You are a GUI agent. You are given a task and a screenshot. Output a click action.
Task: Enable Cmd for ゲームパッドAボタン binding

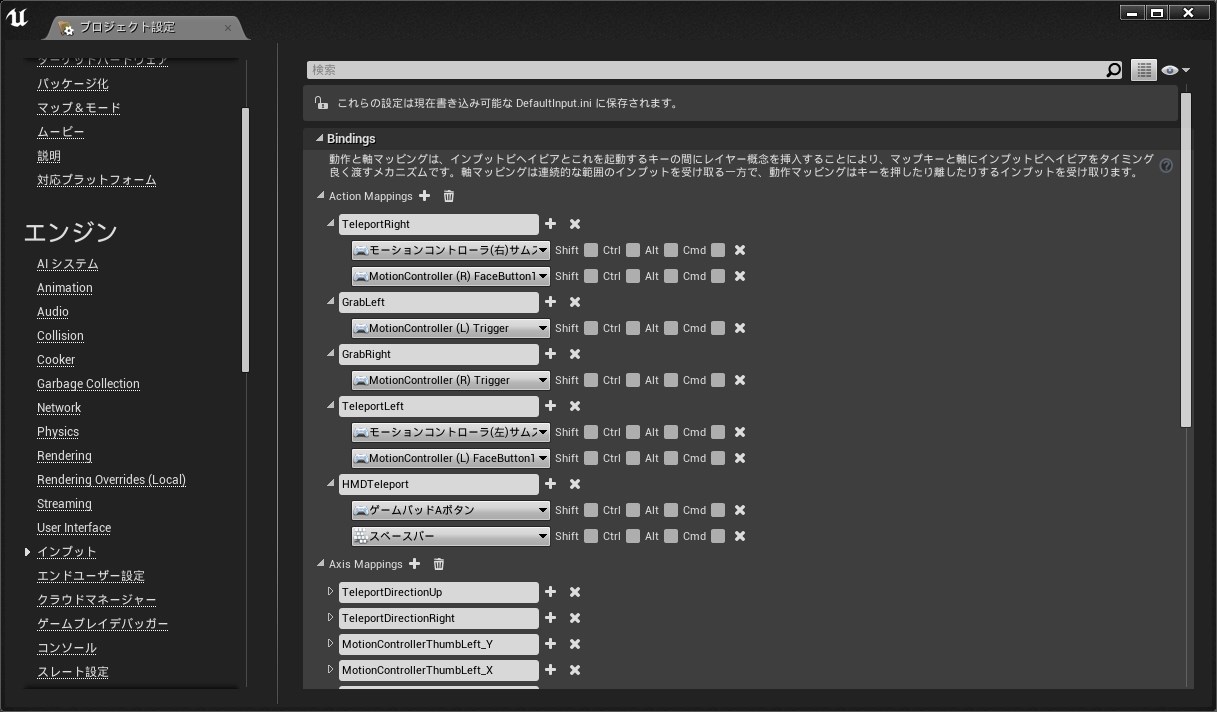718,510
